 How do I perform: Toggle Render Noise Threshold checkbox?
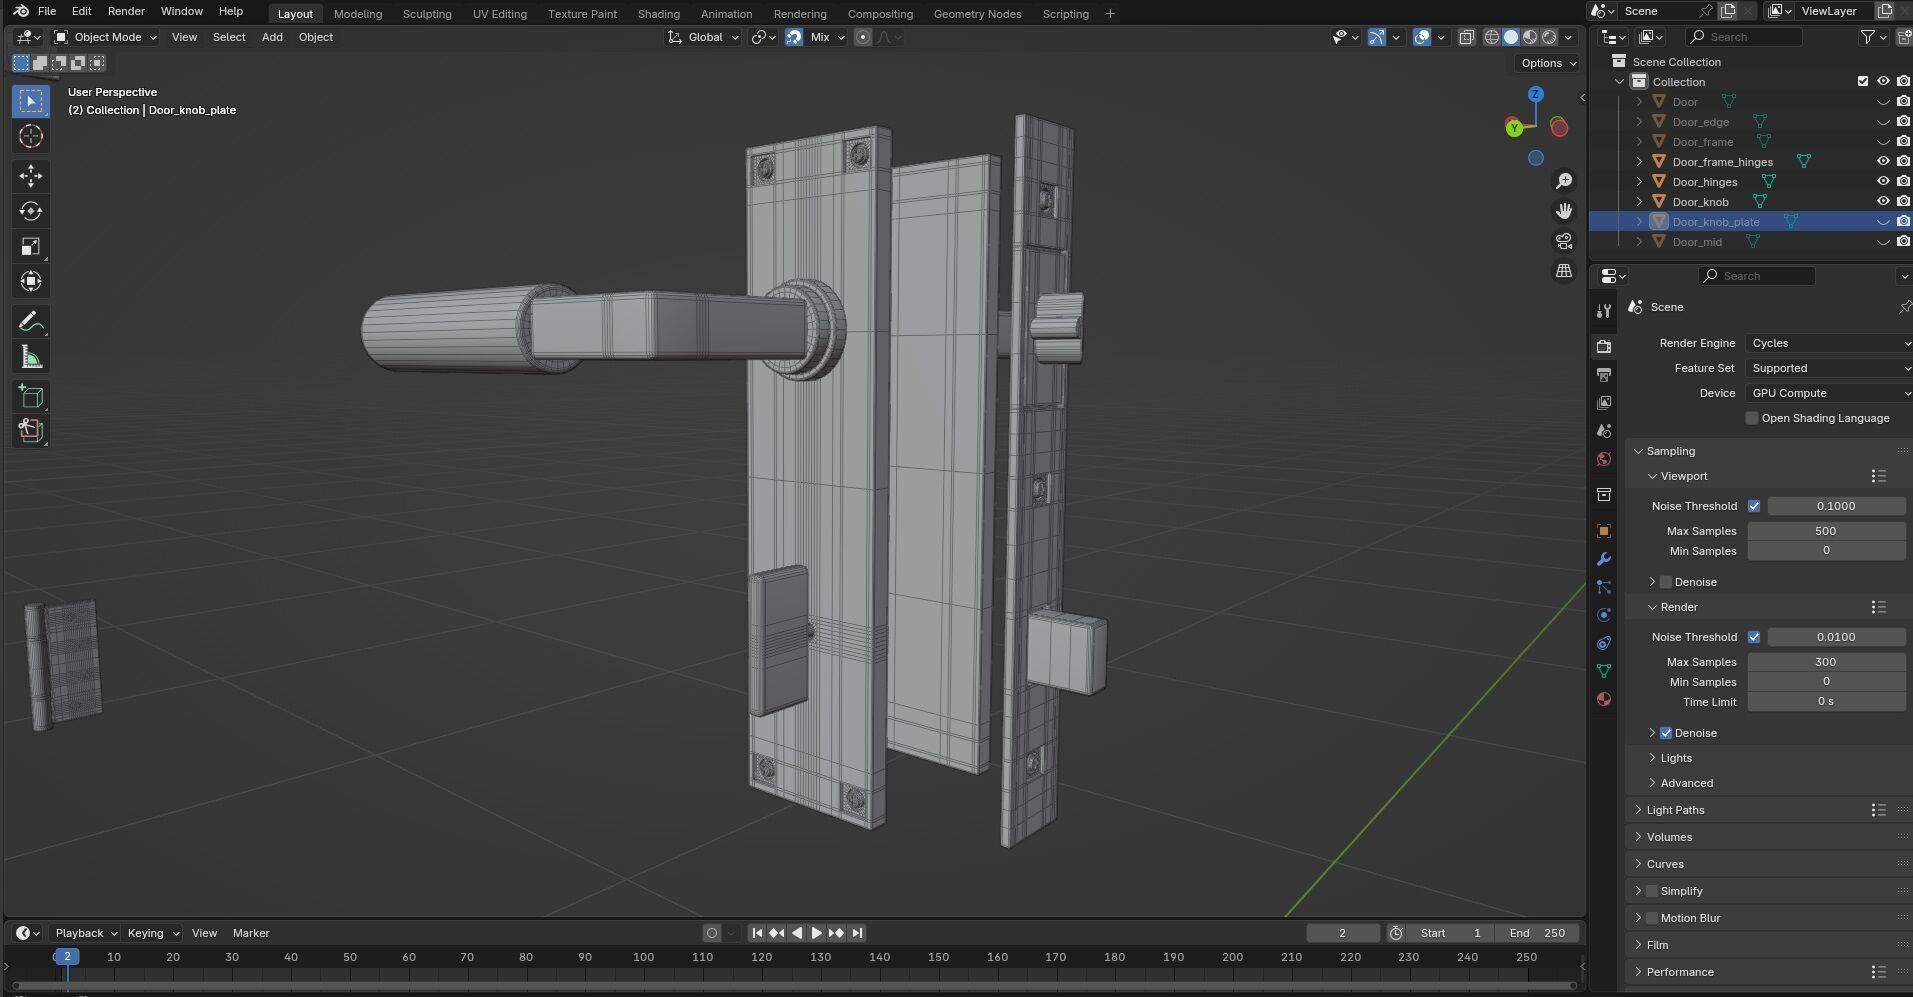[x=1754, y=637]
